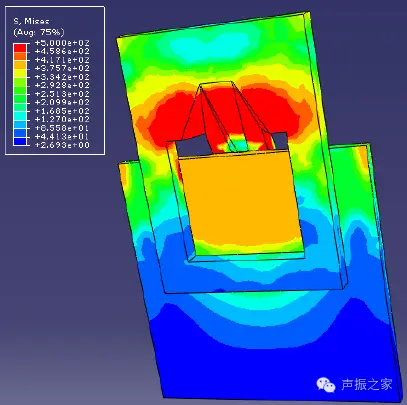The width and height of the screenshot is (407, 405).
Task: Select the red legend swatch at top
Action: coord(20,48)
